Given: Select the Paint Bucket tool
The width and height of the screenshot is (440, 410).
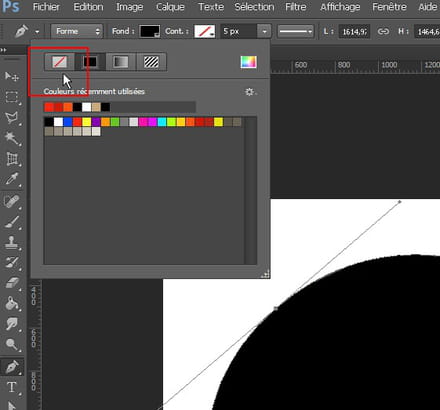Looking at the screenshot, I should pos(12,303).
